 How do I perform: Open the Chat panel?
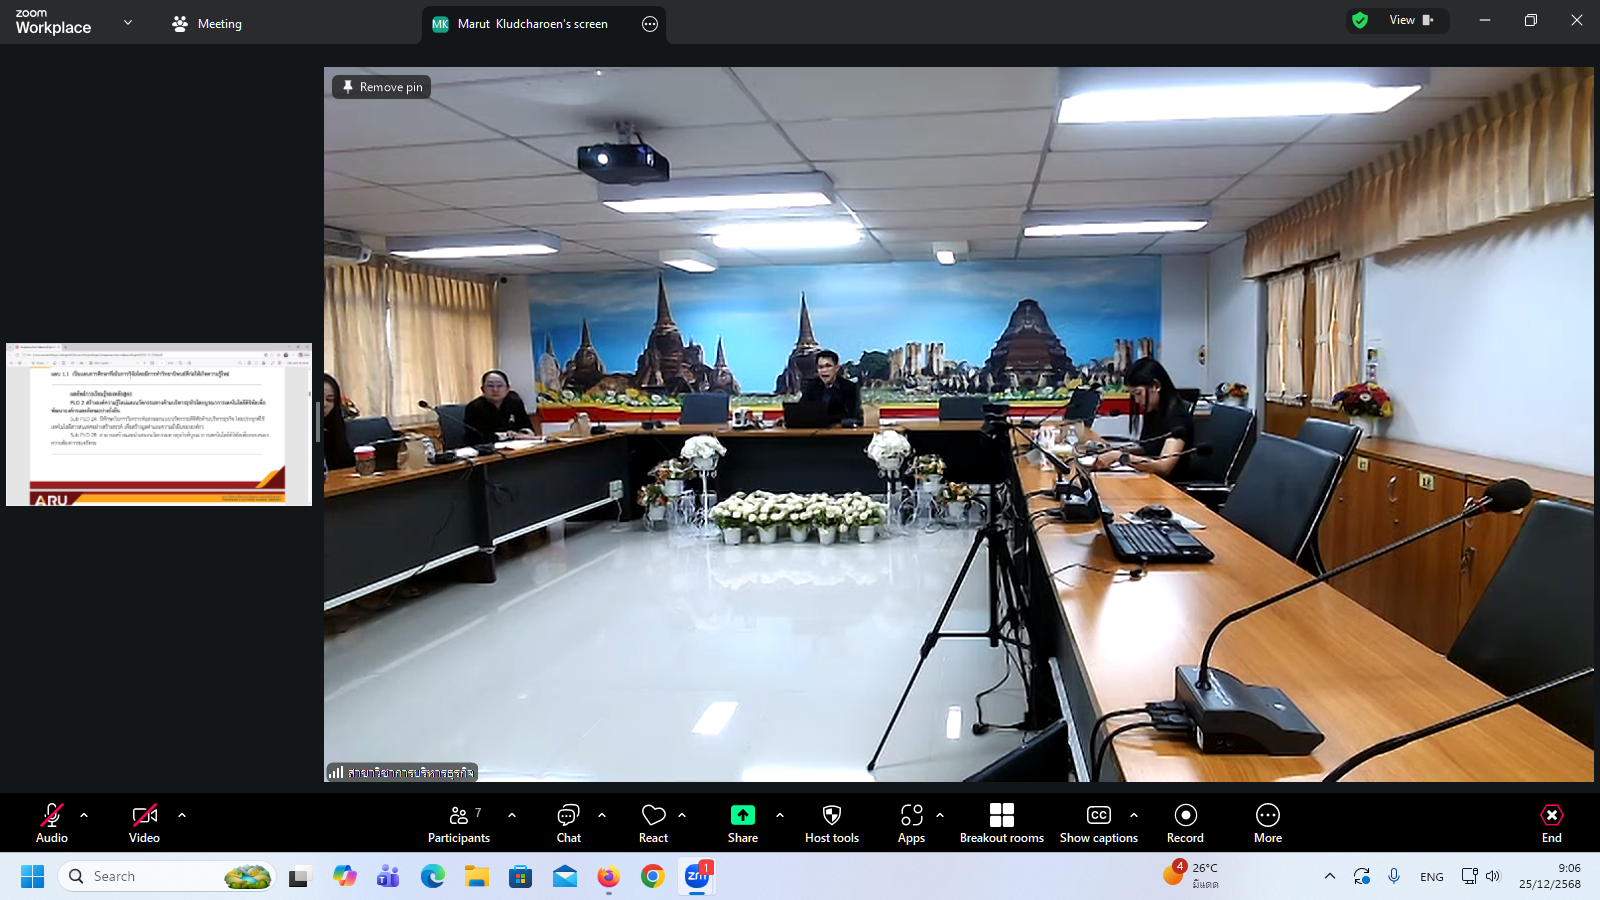point(568,823)
